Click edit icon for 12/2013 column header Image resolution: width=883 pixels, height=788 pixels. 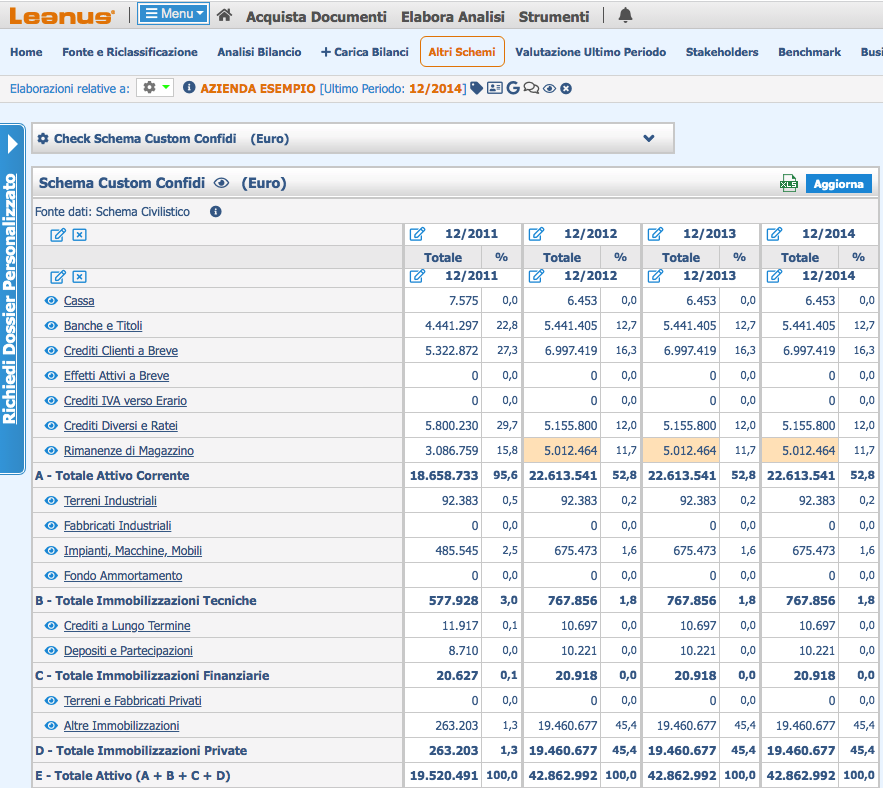(656, 234)
